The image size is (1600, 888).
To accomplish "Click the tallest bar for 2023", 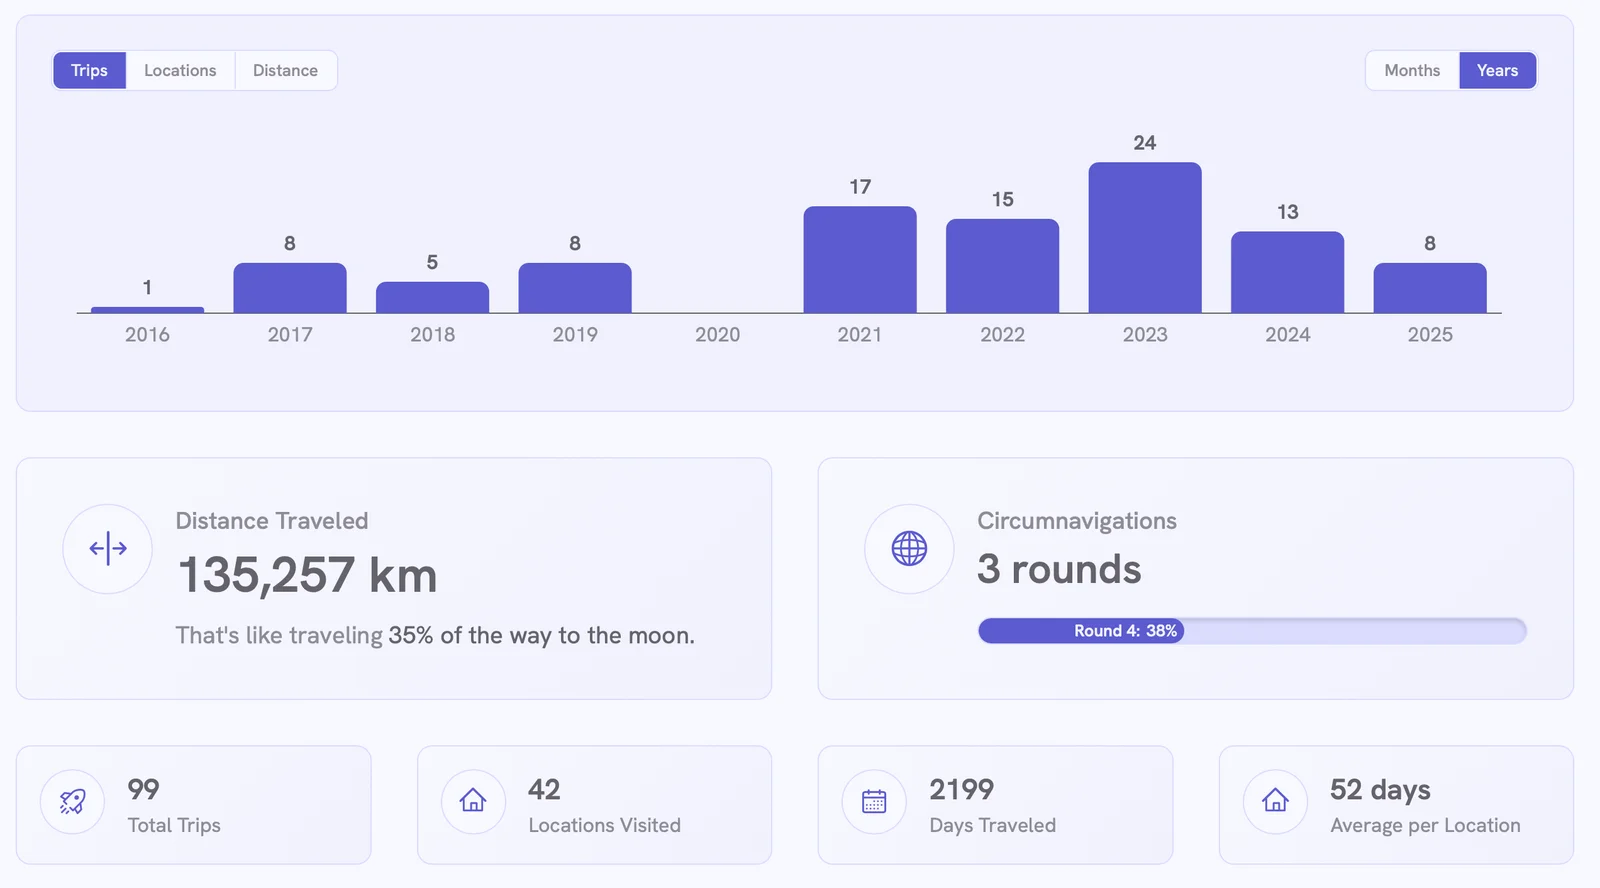I will 1145,238.
